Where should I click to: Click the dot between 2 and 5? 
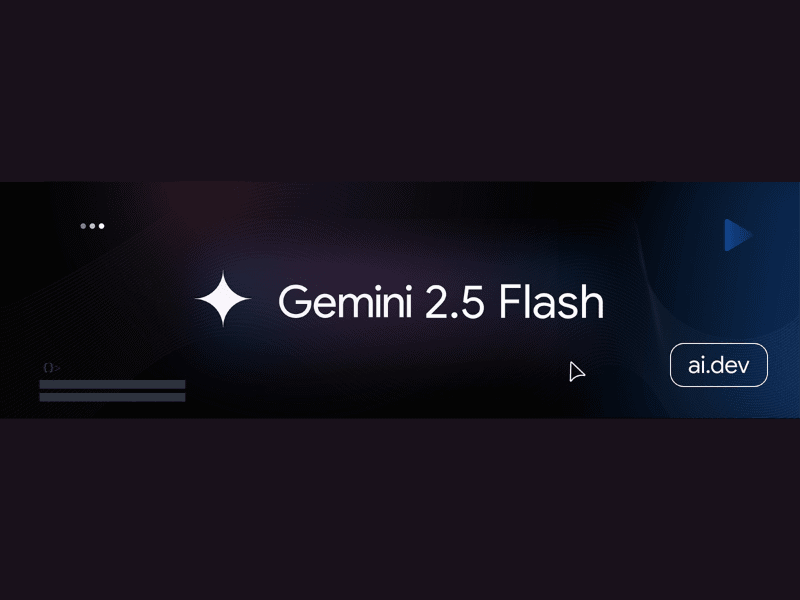455,316
